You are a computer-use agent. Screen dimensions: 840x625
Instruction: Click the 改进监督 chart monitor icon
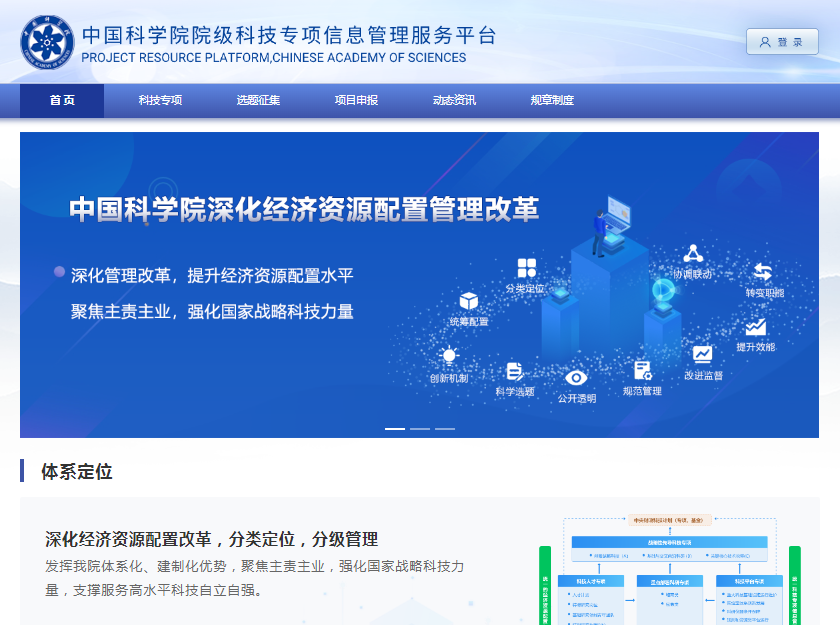coord(703,354)
